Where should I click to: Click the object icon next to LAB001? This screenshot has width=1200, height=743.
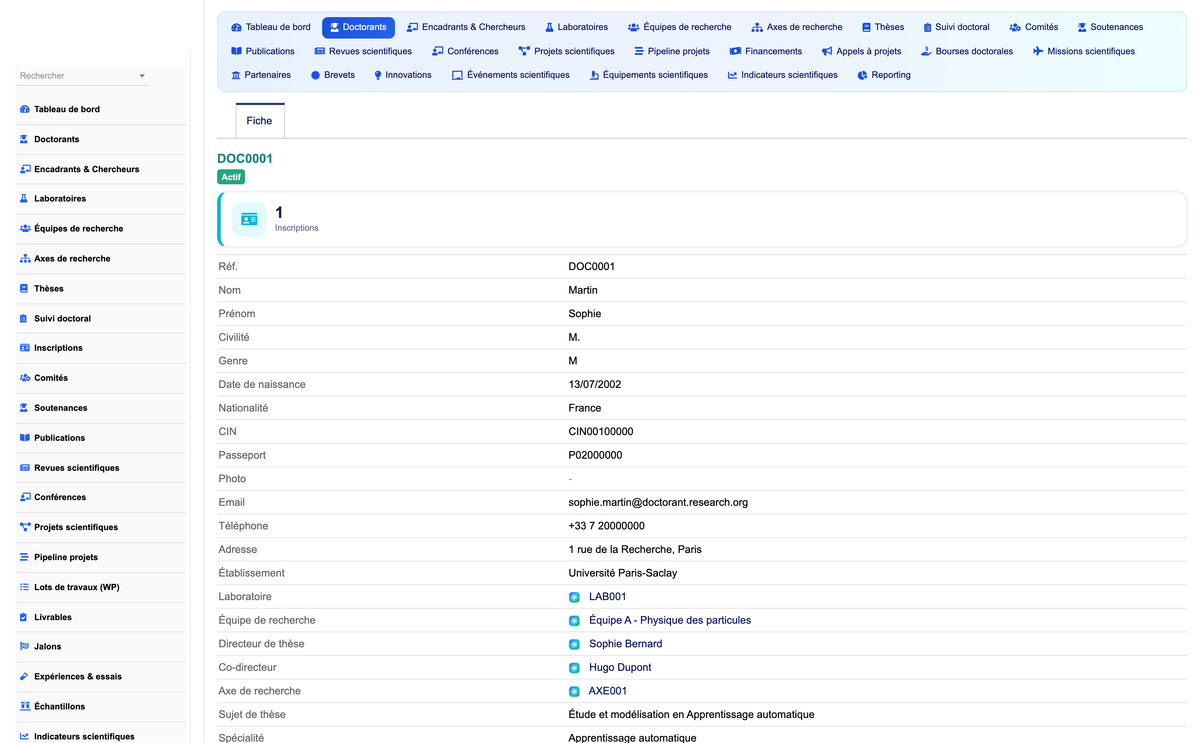point(574,597)
